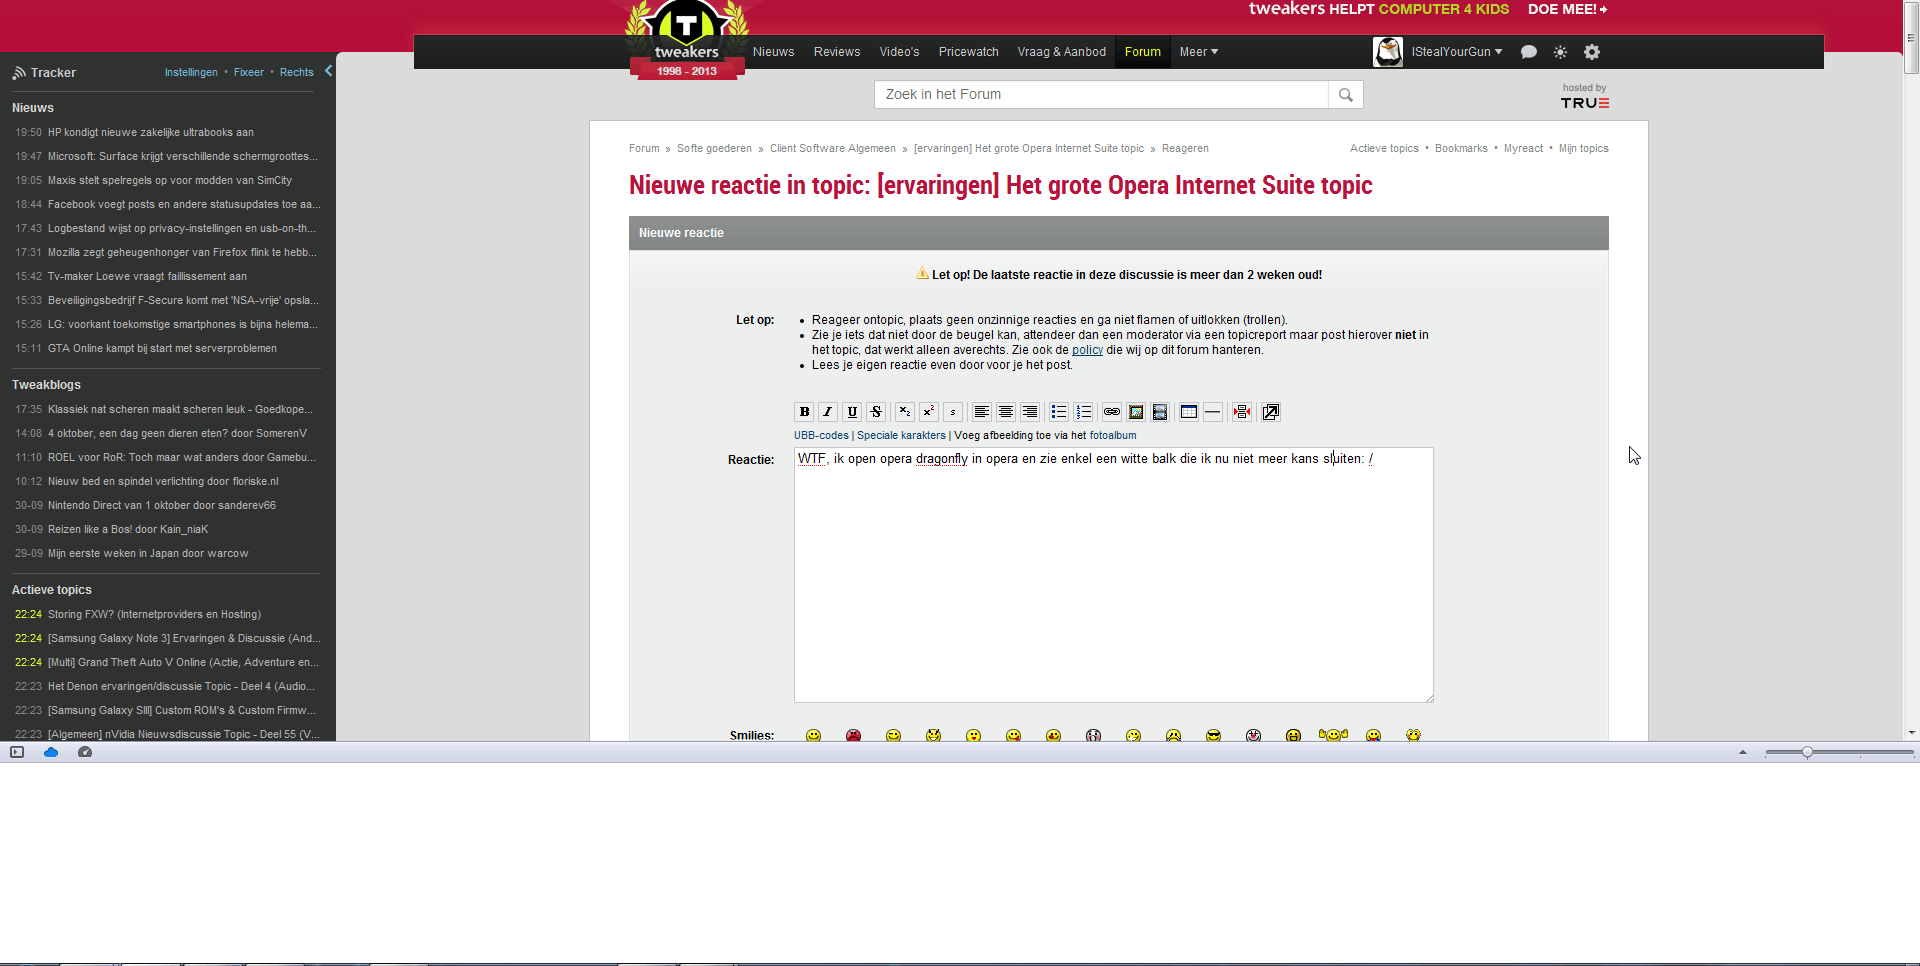1920x966 pixels.
Task: Insert a table via the toolbar
Action: (1188, 412)
